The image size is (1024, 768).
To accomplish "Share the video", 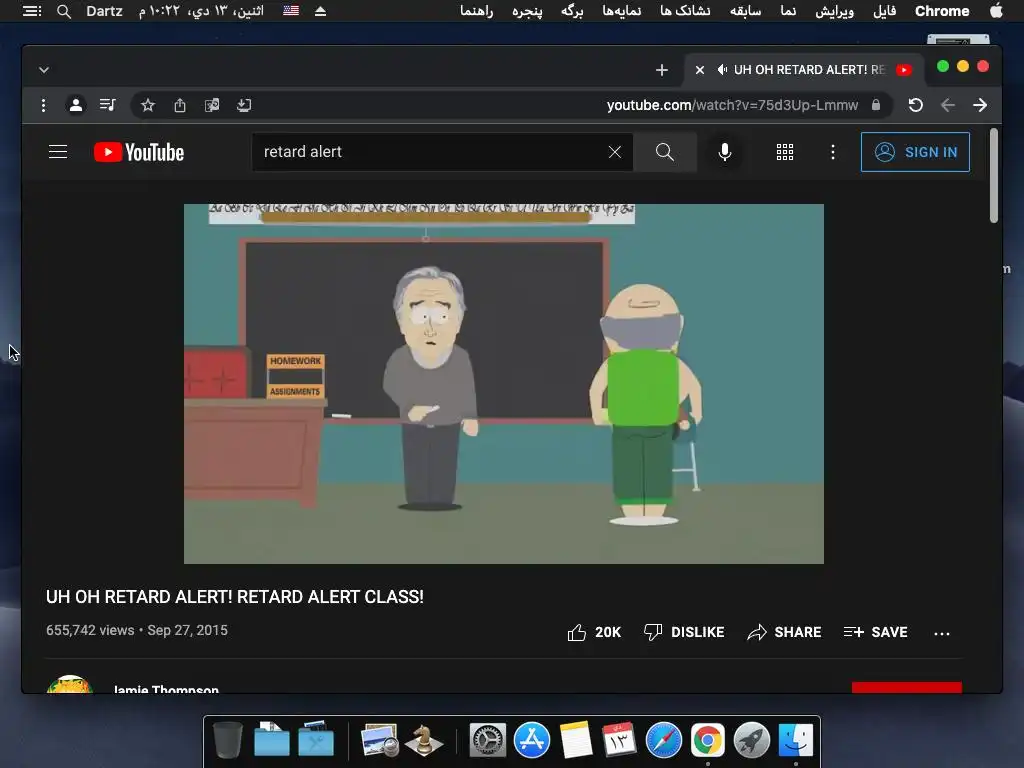I will click(784, 632).
